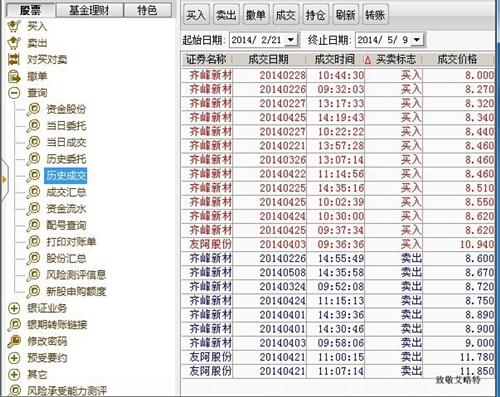Select the 友阿股份 买入 row at 10.940

(338, 244)
